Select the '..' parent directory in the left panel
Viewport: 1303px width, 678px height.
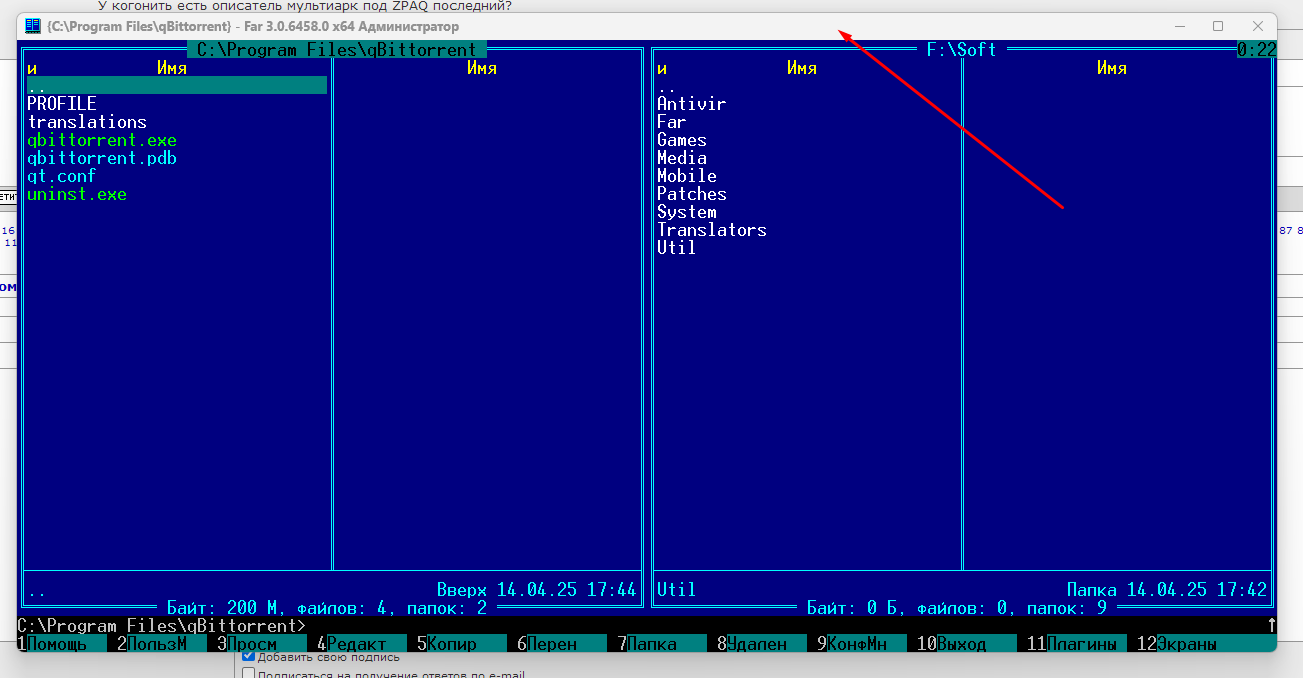[x=37, y=86]
